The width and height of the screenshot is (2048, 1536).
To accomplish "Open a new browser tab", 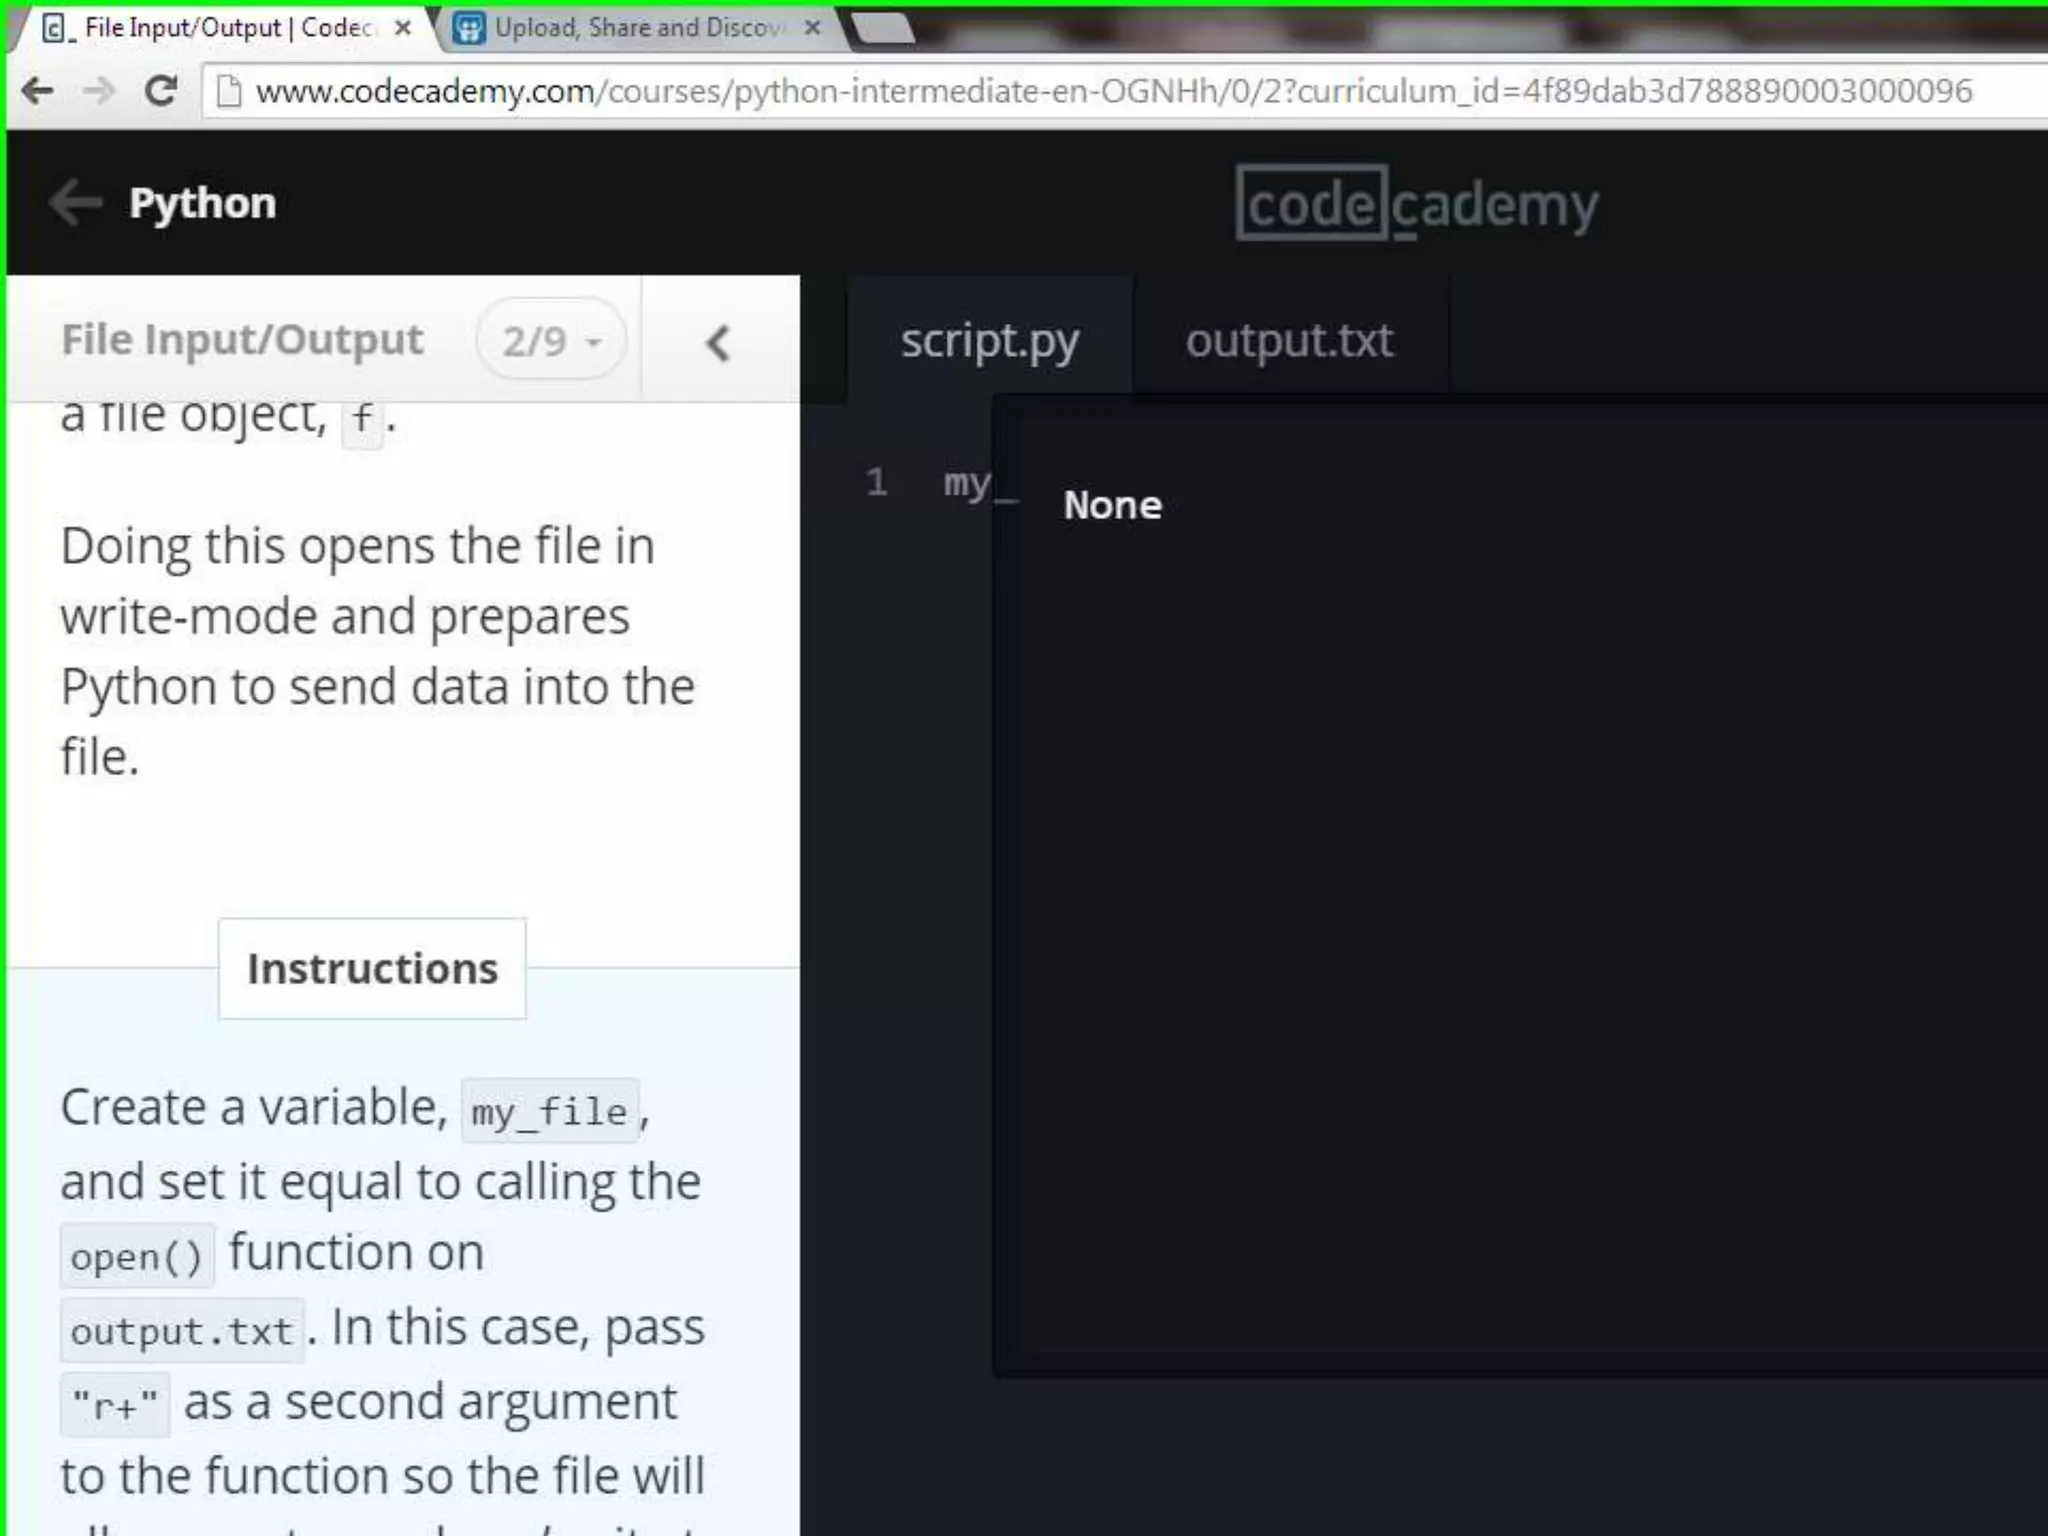I will tap(883, 28).
